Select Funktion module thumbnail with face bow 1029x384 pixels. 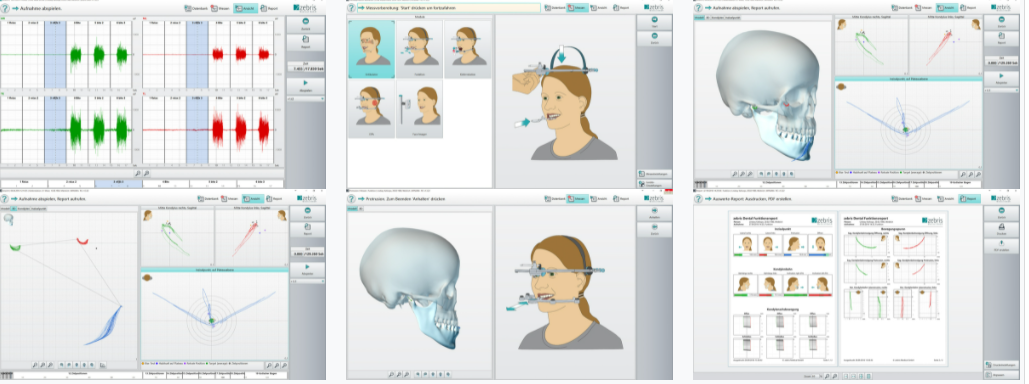(419, 49)
